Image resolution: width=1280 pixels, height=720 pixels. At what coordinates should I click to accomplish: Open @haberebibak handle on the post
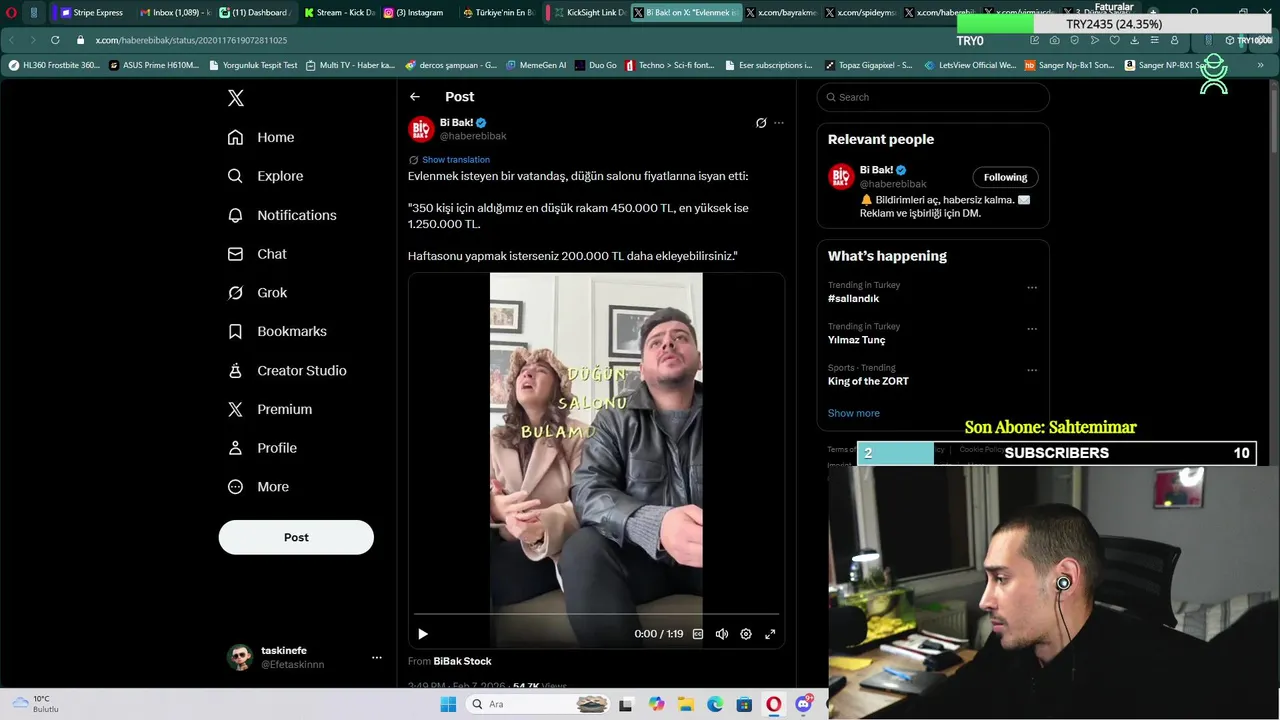(473, 136)
